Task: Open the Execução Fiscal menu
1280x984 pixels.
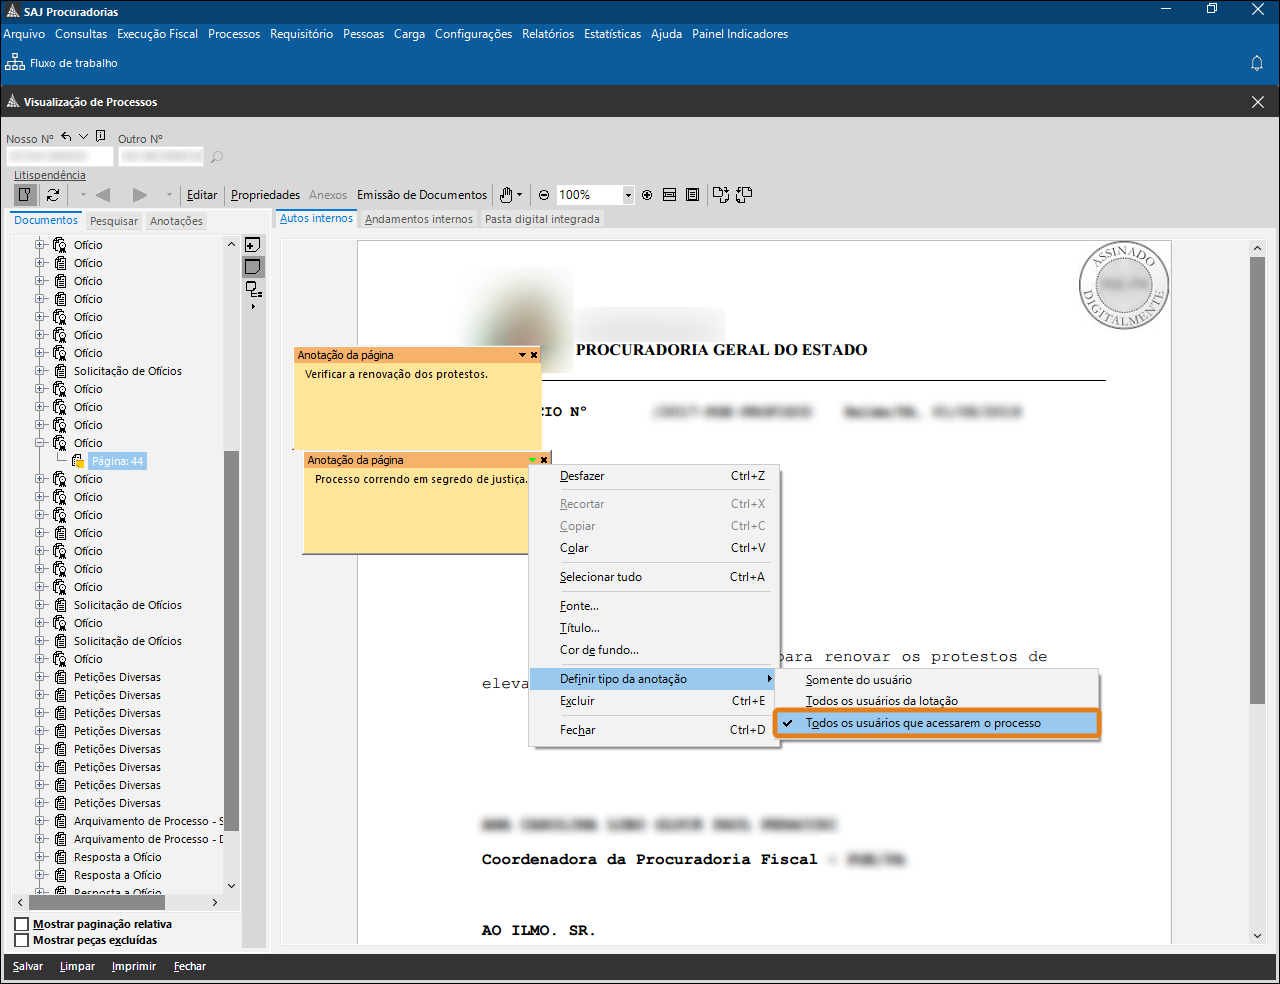Action: 157,34
